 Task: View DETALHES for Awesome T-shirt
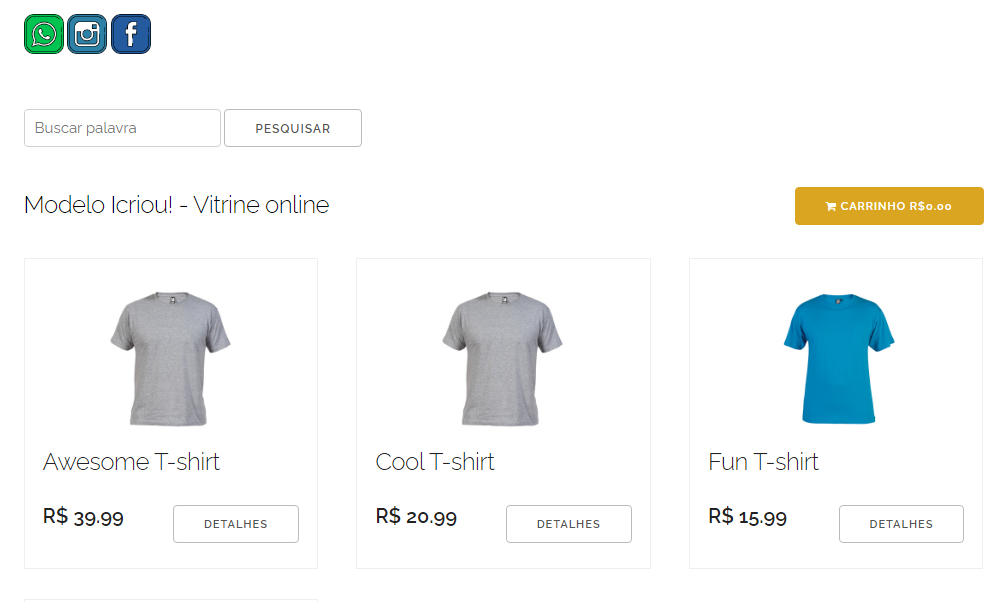(x=236, y=524)
